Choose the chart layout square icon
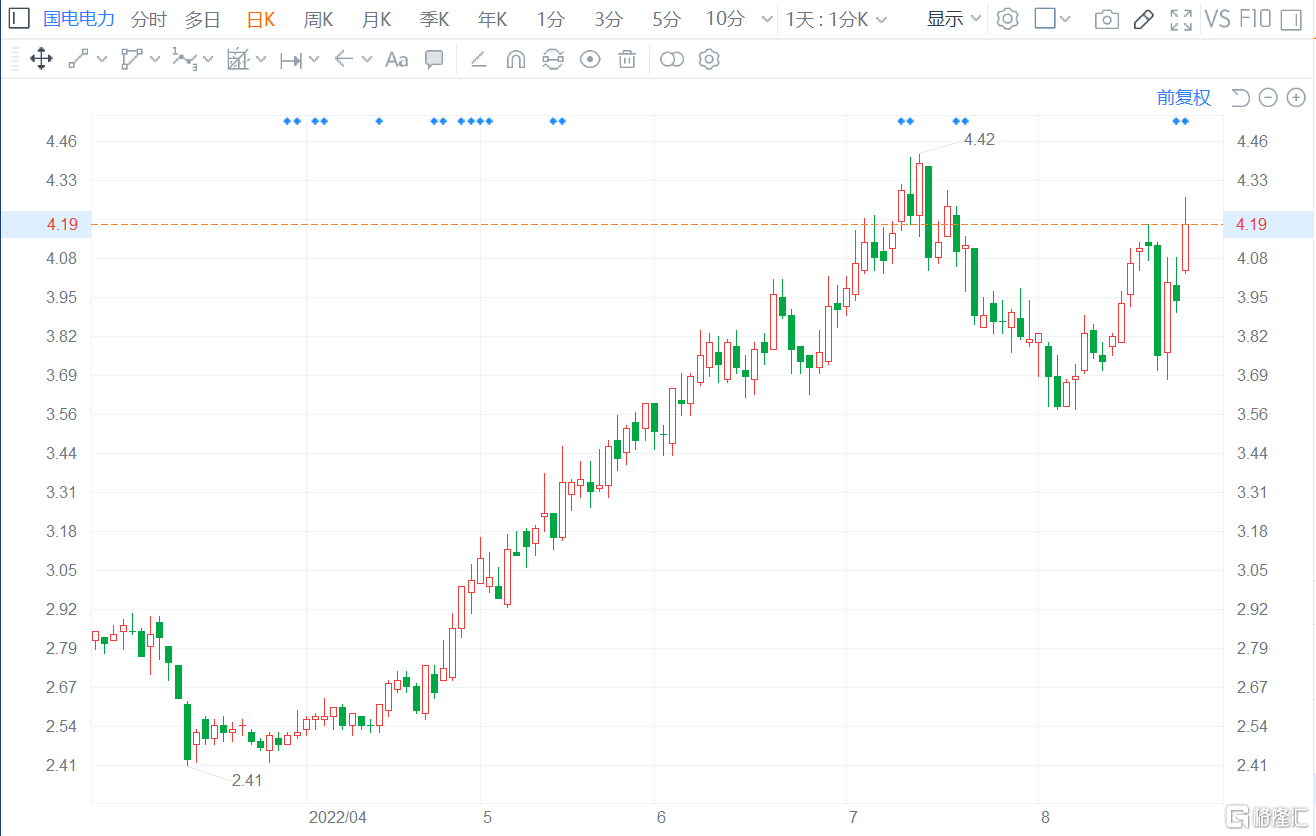This screenshot has height=836, width=1316. 1045,19
